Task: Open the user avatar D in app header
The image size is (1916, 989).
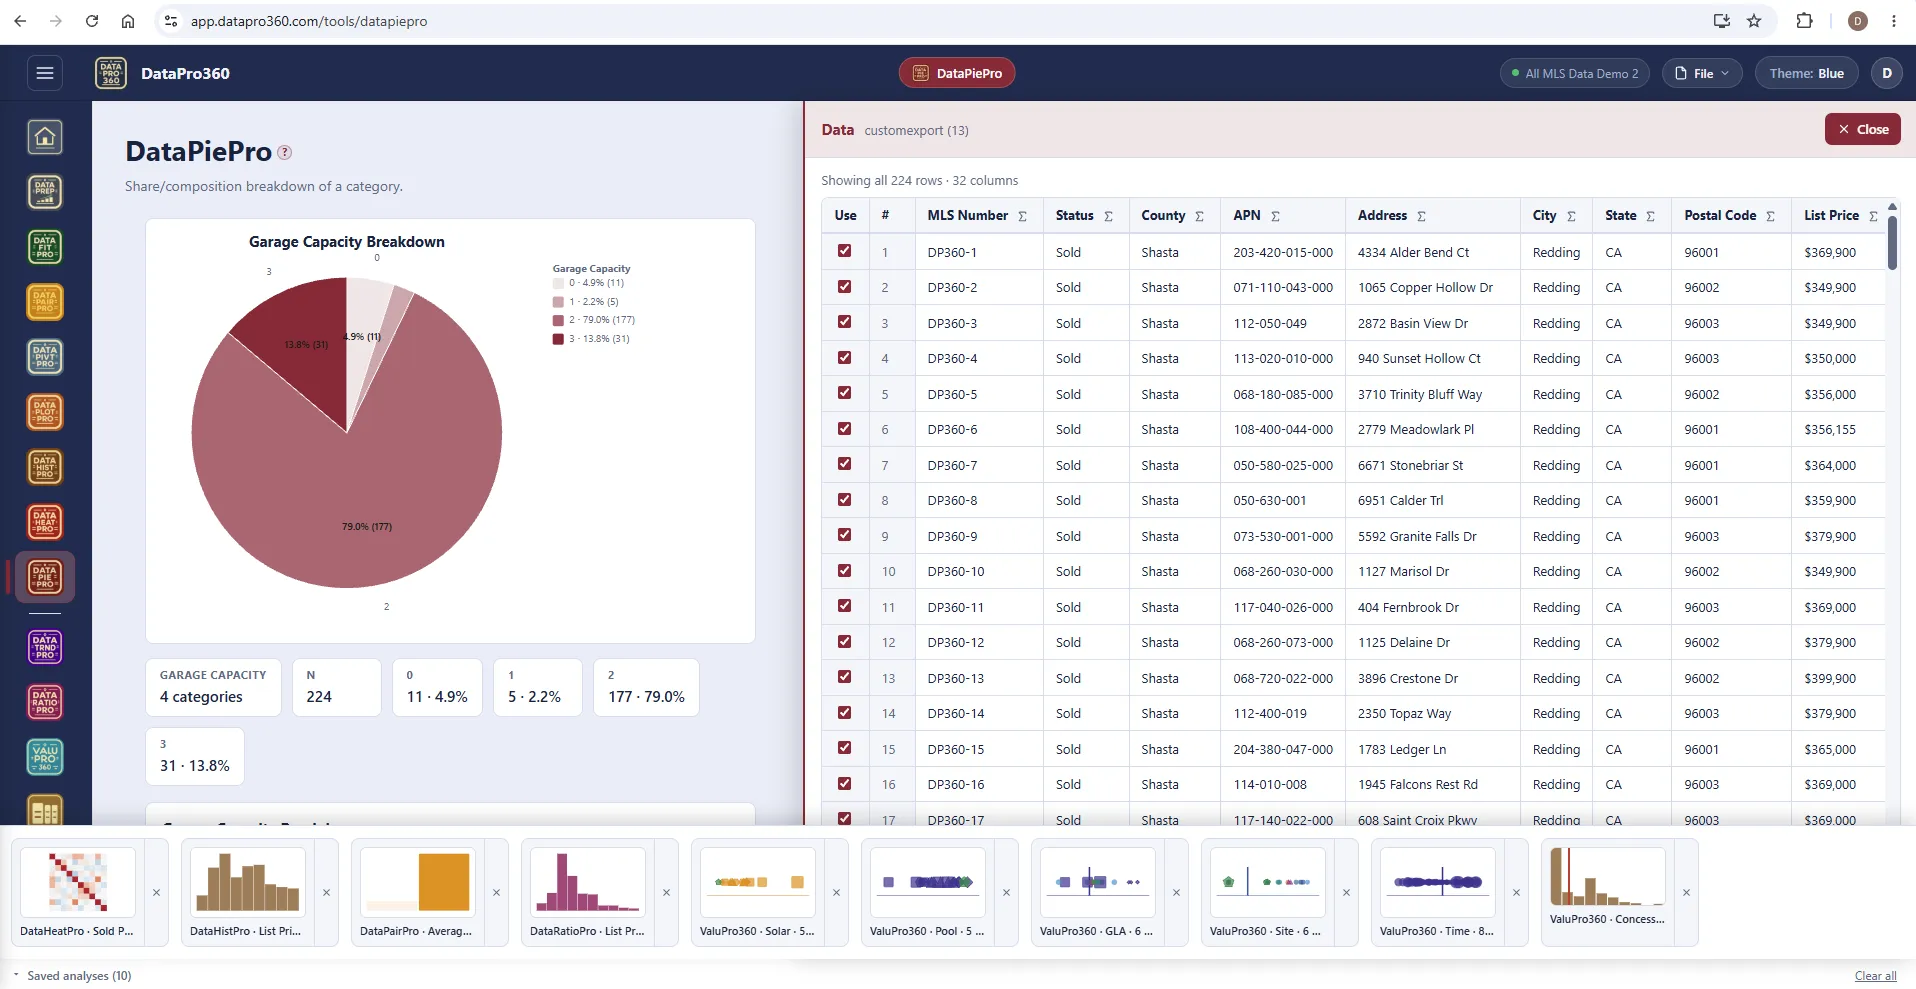Action: coord(1887,73)
